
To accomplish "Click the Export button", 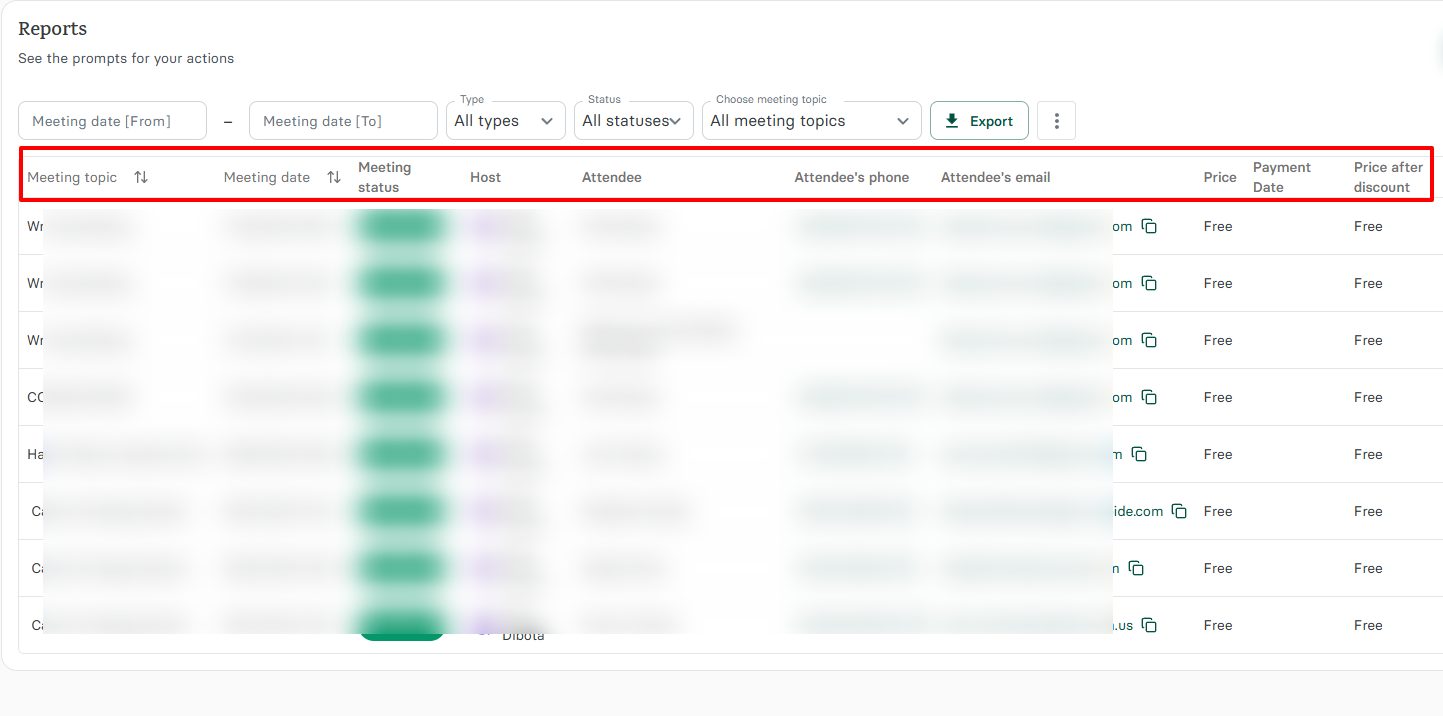I will pos(979,120).
